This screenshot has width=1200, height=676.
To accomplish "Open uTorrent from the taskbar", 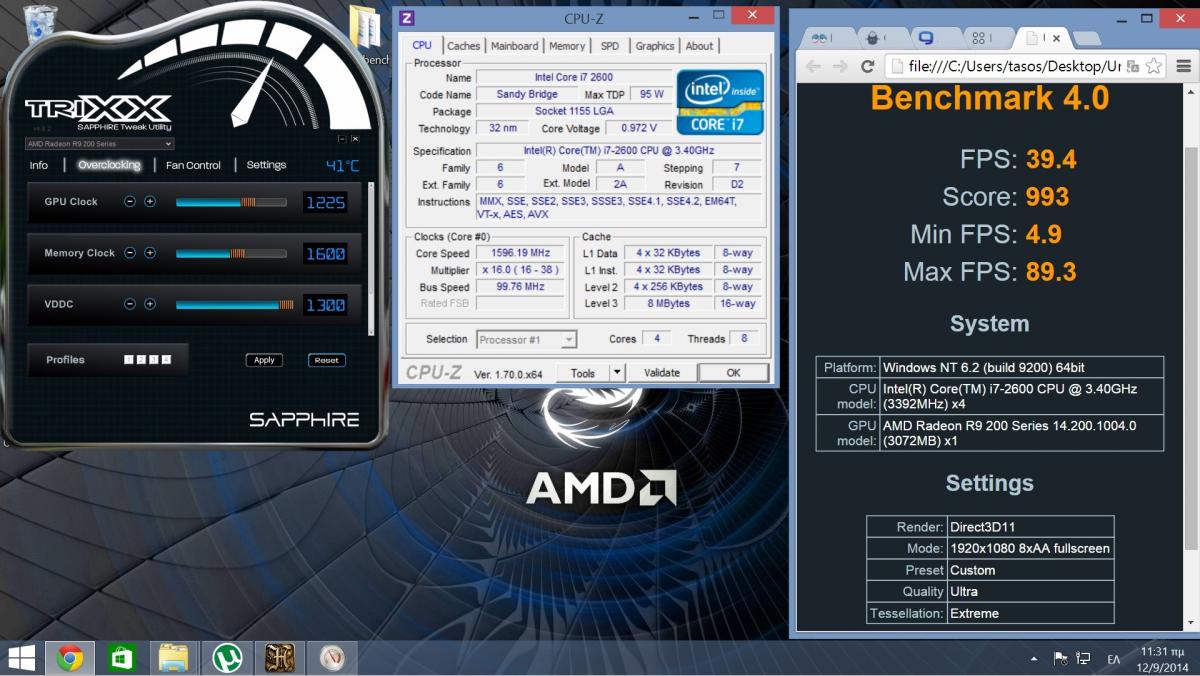I will (227, 658).
